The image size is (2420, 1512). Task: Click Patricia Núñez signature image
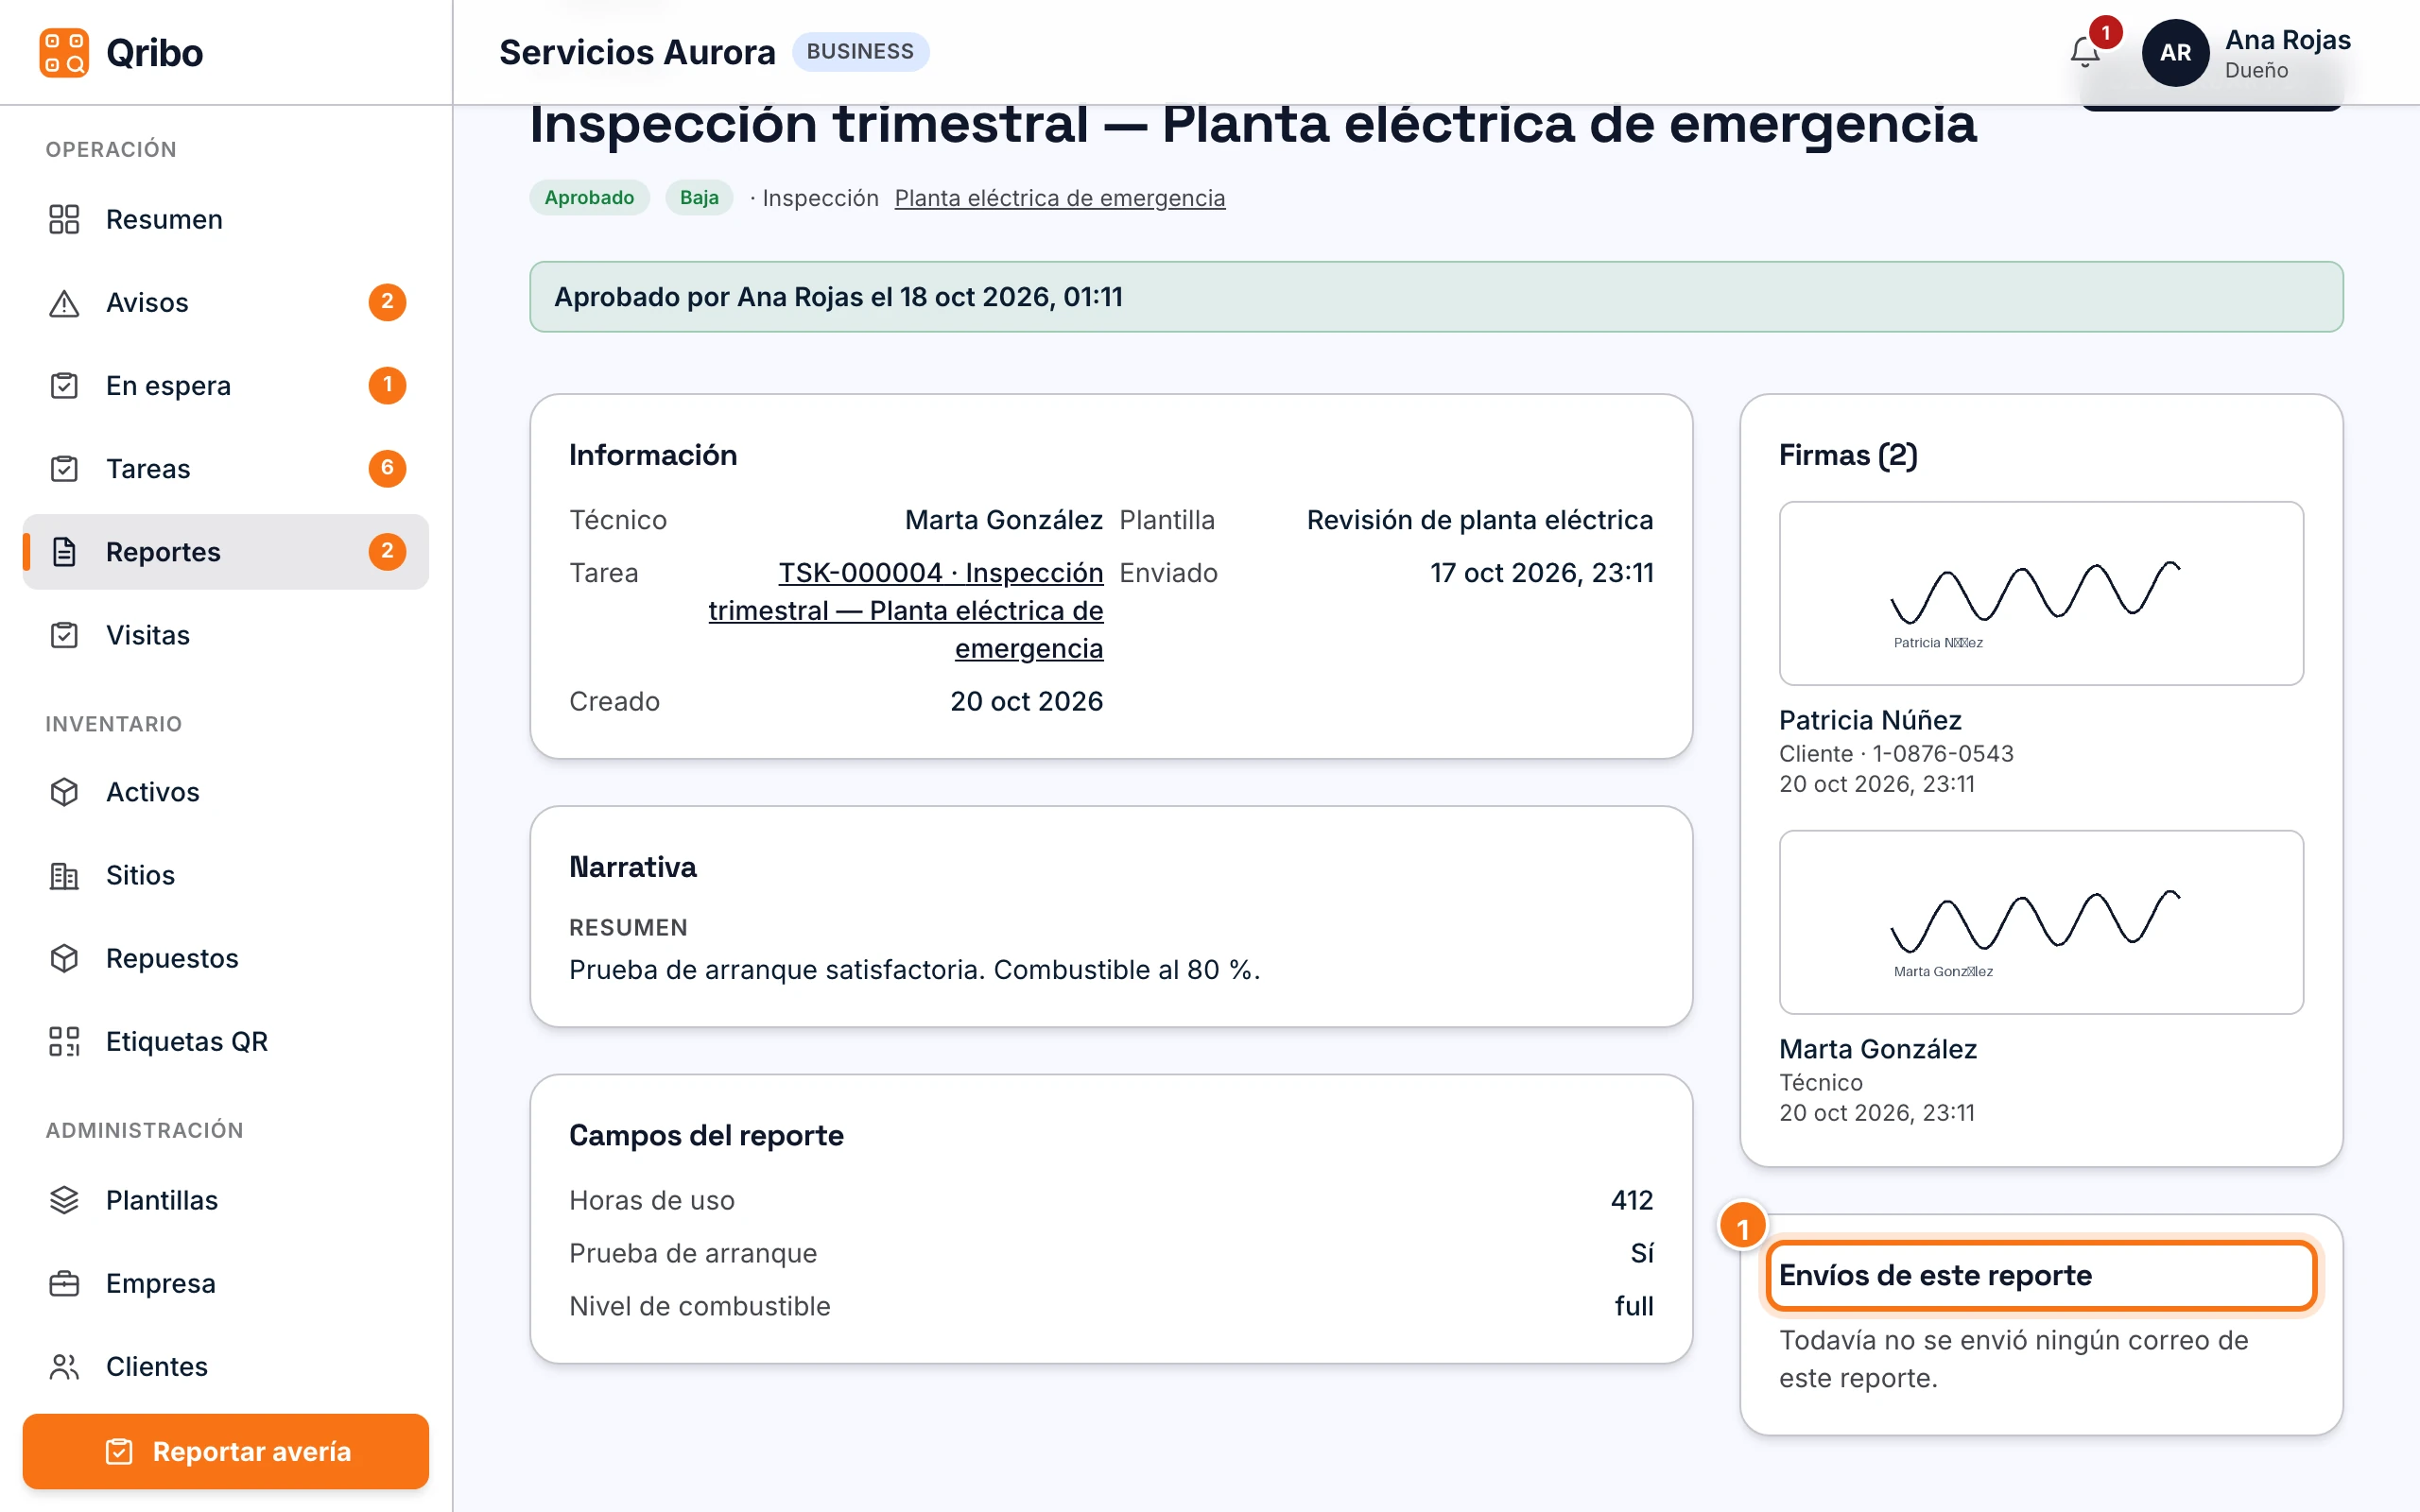[2040, 593]
